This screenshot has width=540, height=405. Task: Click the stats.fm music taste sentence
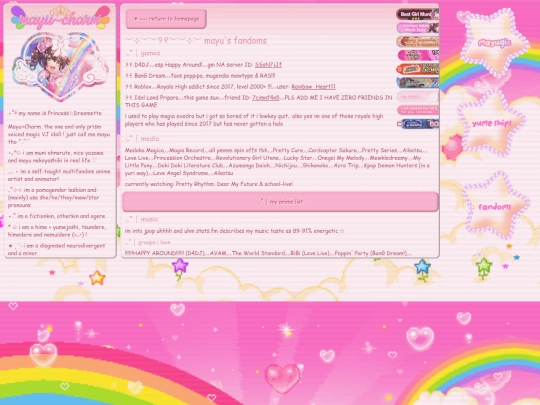(x=234, y=231)
